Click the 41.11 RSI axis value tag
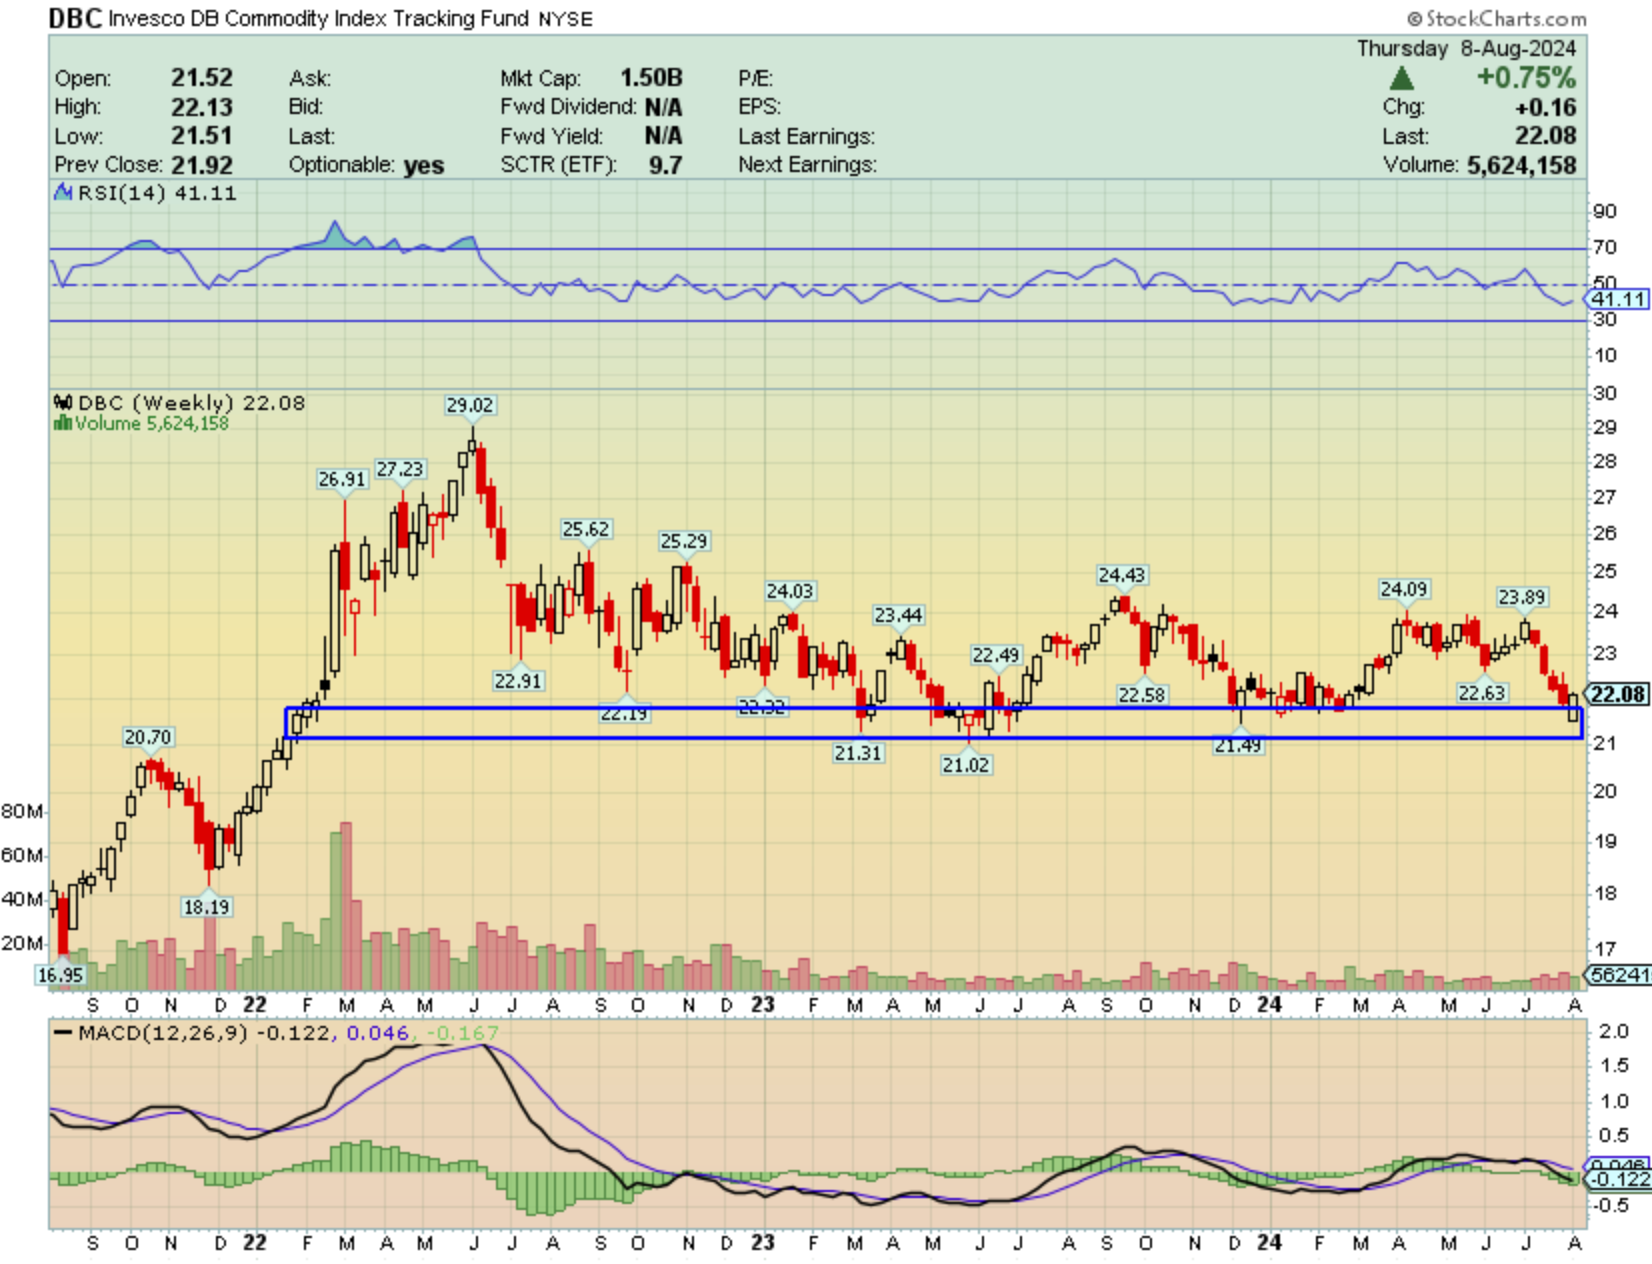This screenshot has width=1652, height=1264. click(1617, 299)
